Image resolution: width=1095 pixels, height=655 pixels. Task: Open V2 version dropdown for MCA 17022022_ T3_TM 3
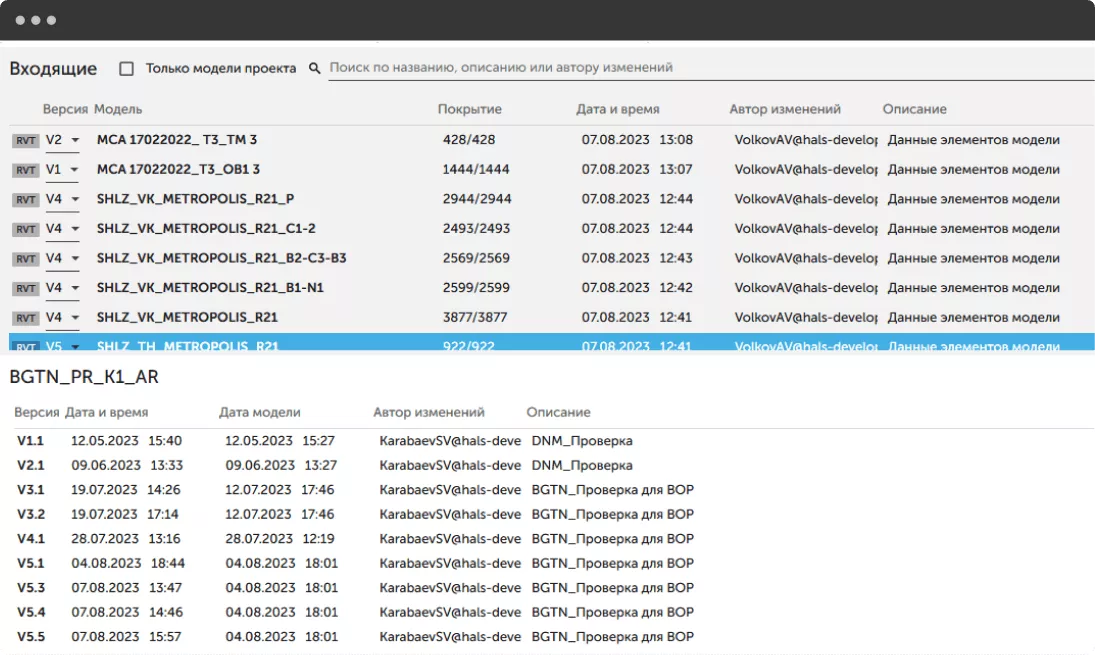click(x=73, y=141)
